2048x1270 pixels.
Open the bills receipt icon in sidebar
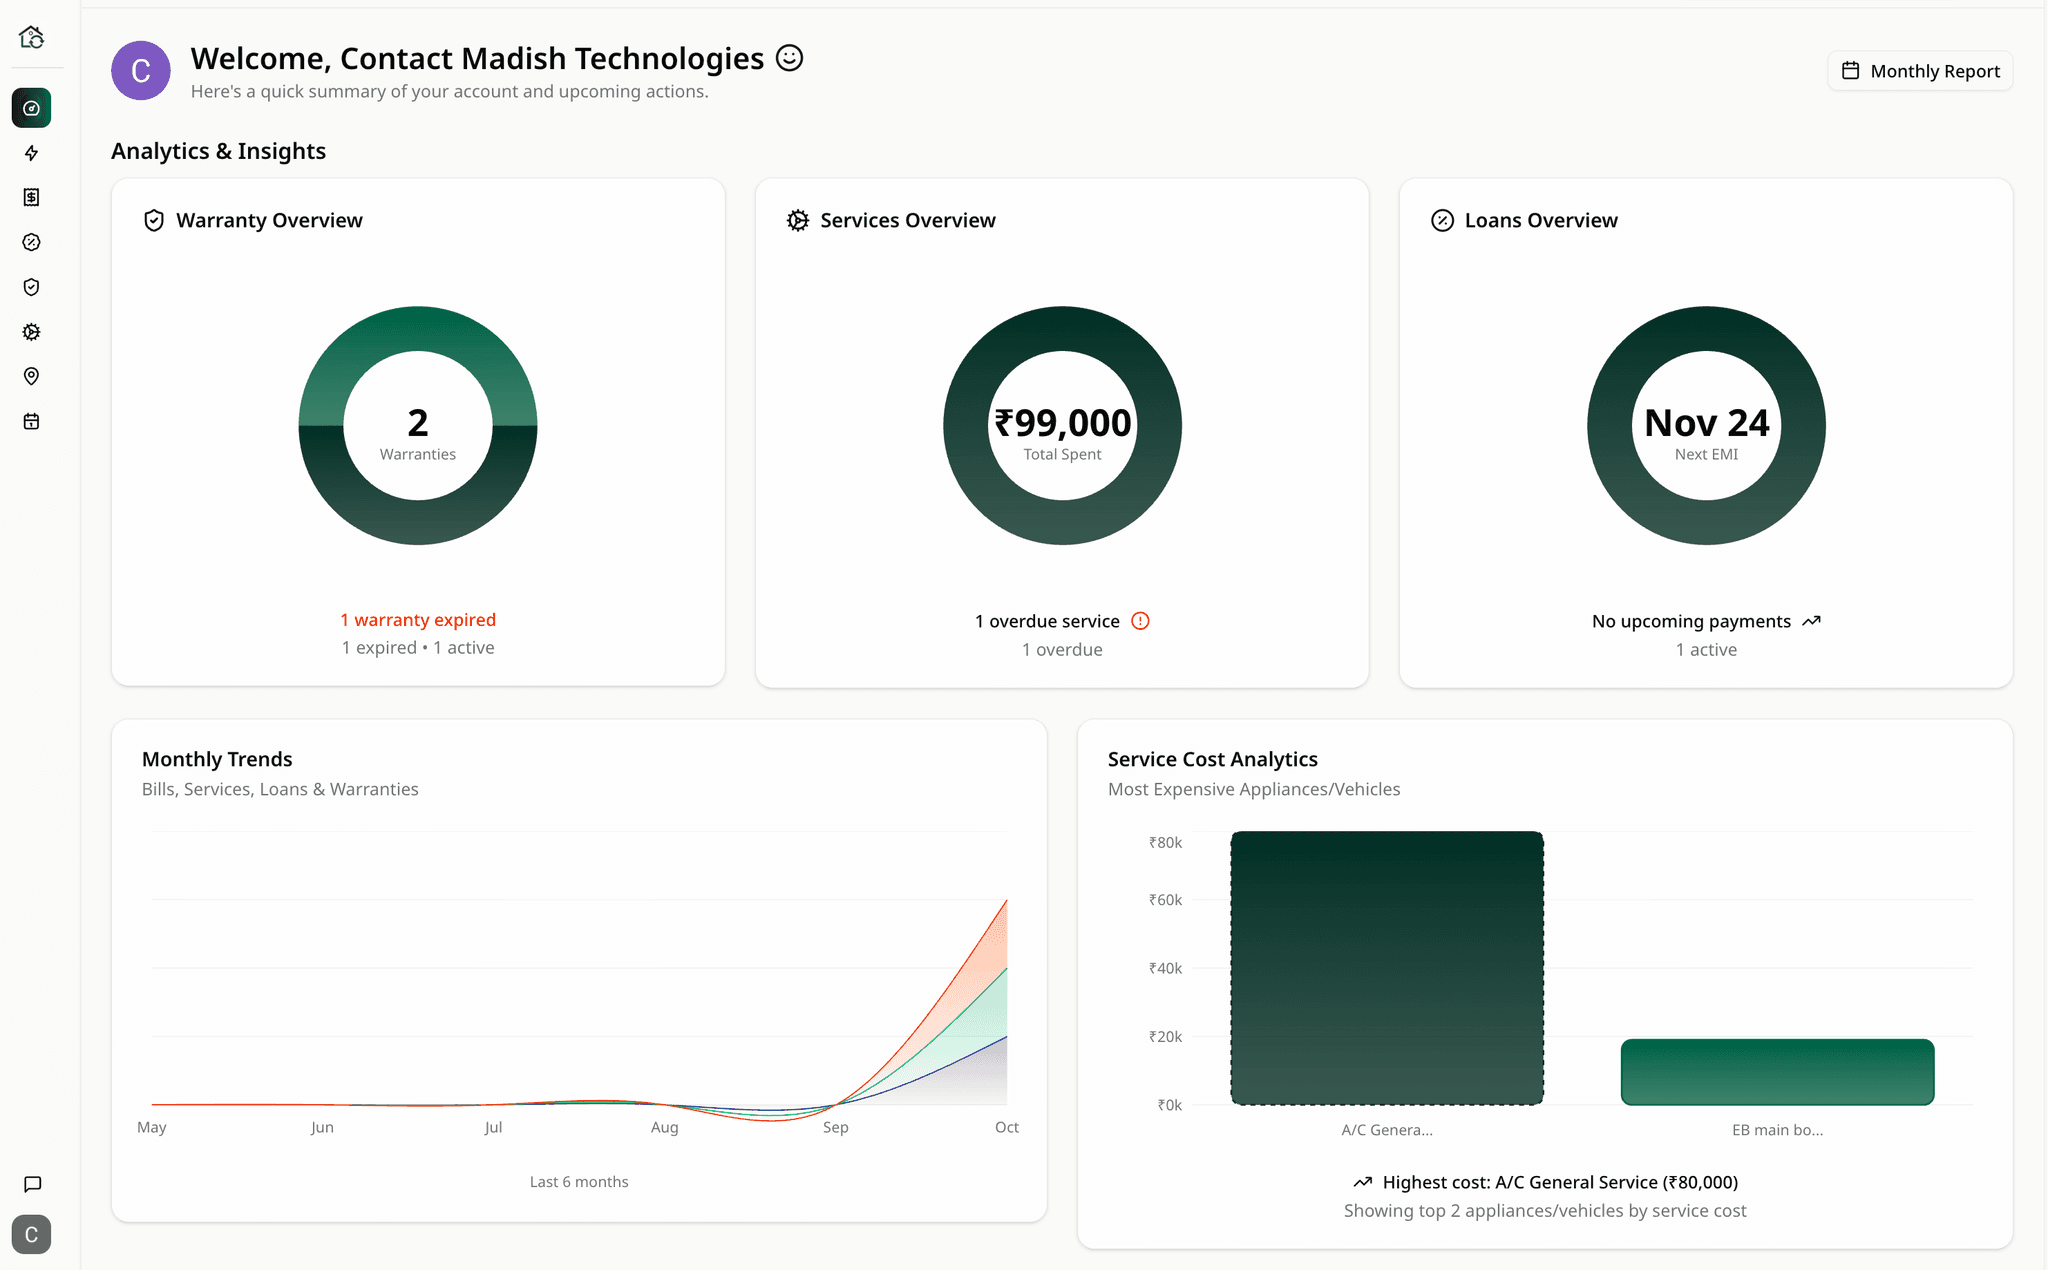tap(31, 197)
